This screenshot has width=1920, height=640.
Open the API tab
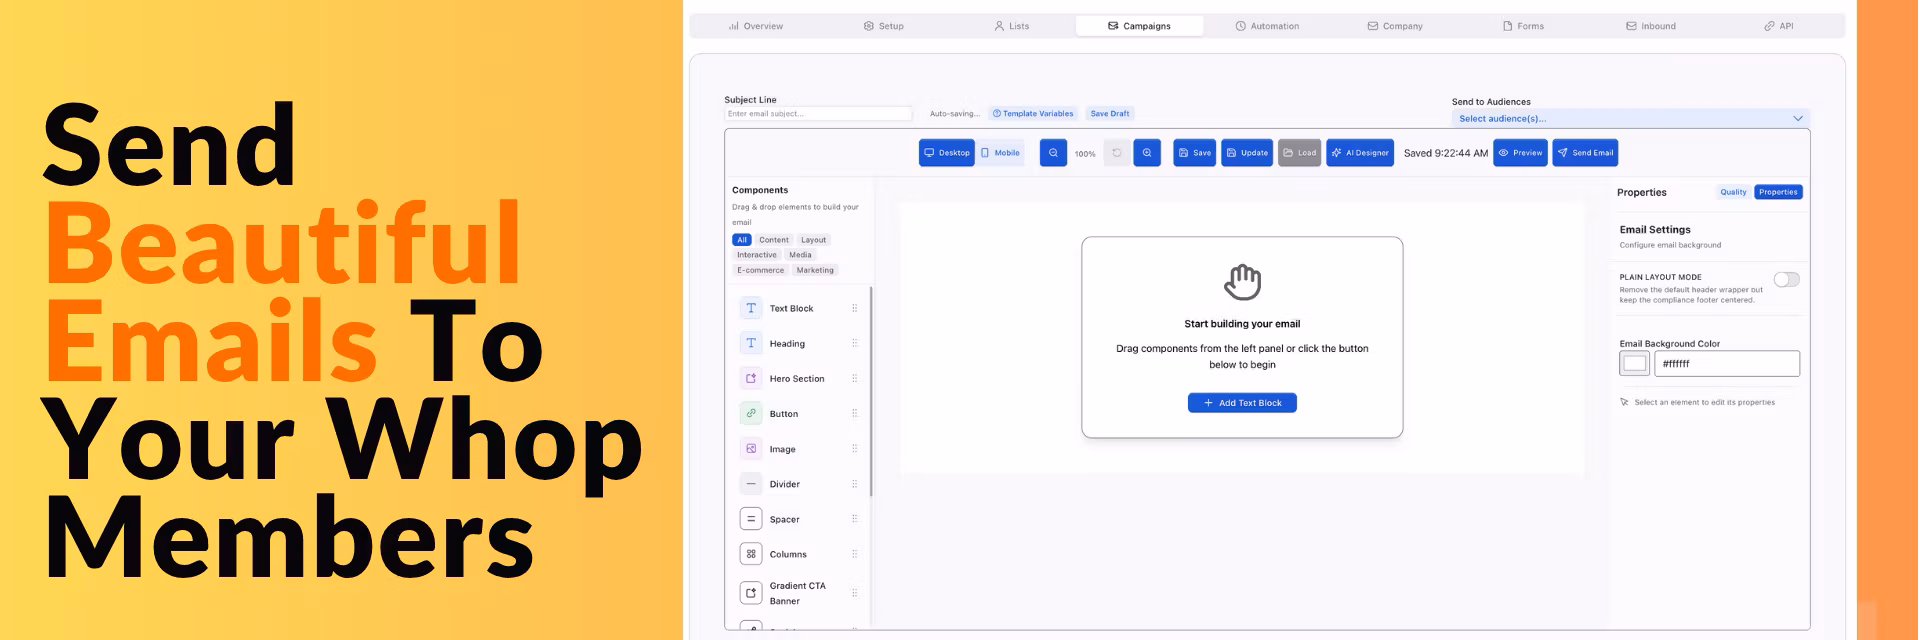1779,26
